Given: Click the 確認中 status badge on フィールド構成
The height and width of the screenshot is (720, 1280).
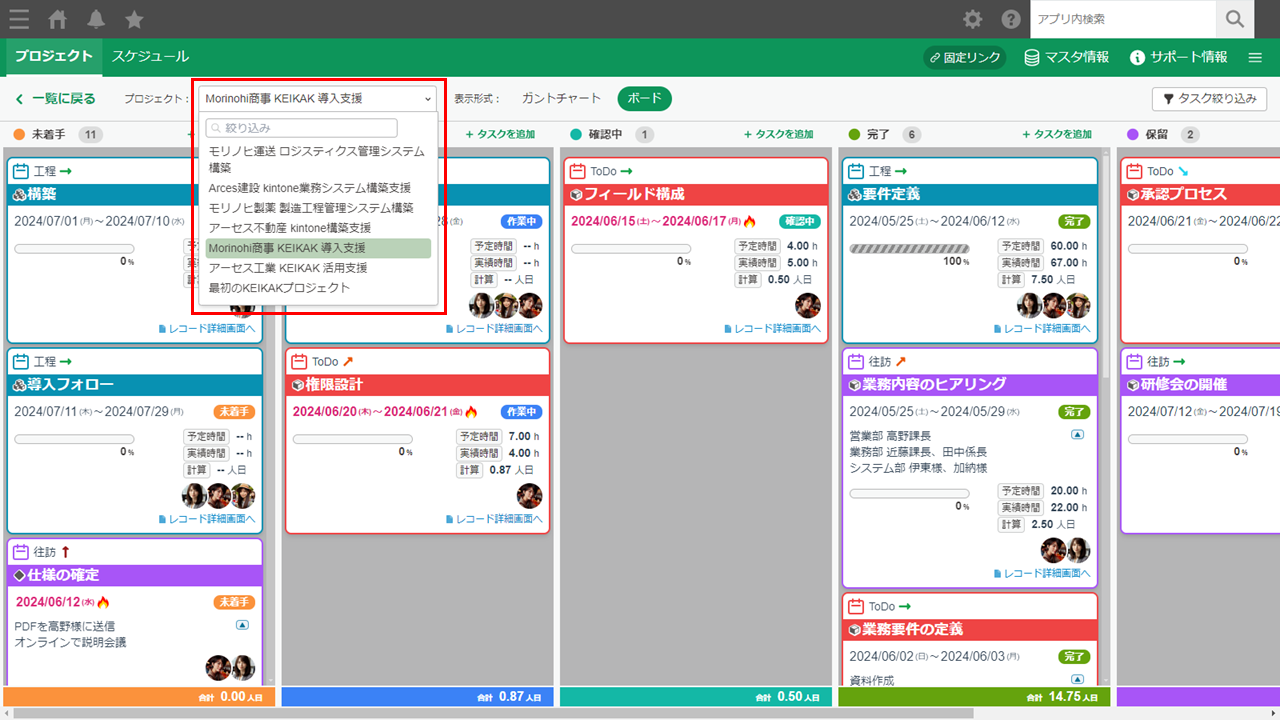Looking at the screenshot, I should point(799,221).
